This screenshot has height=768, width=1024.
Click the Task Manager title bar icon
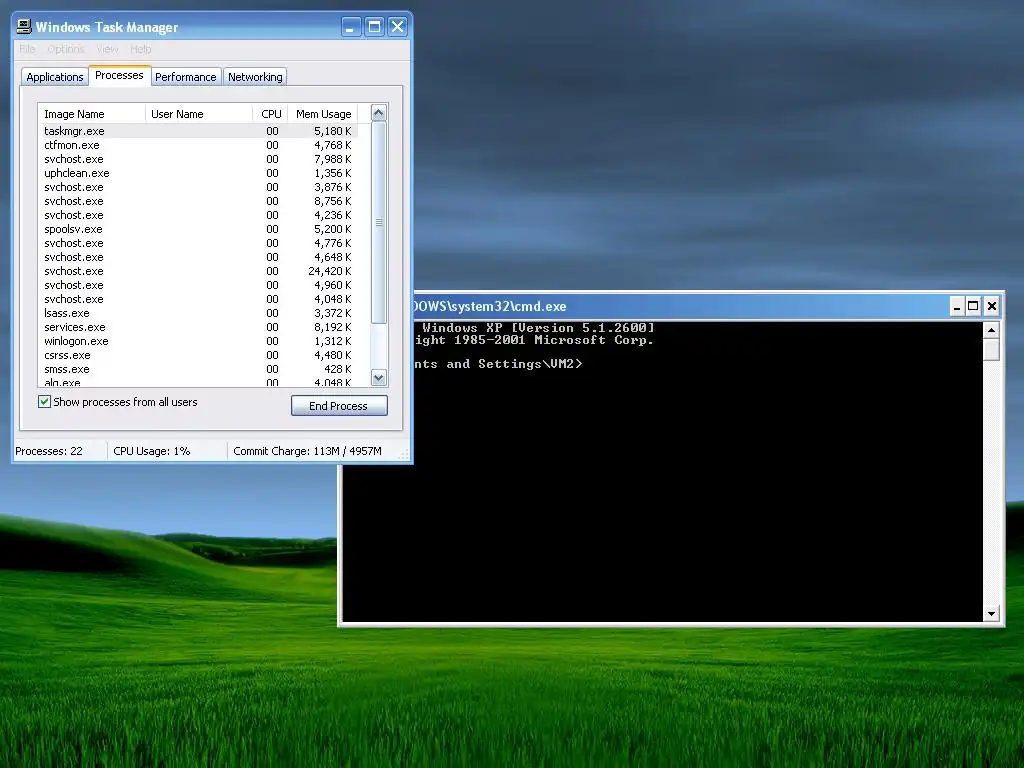point(24,27)
